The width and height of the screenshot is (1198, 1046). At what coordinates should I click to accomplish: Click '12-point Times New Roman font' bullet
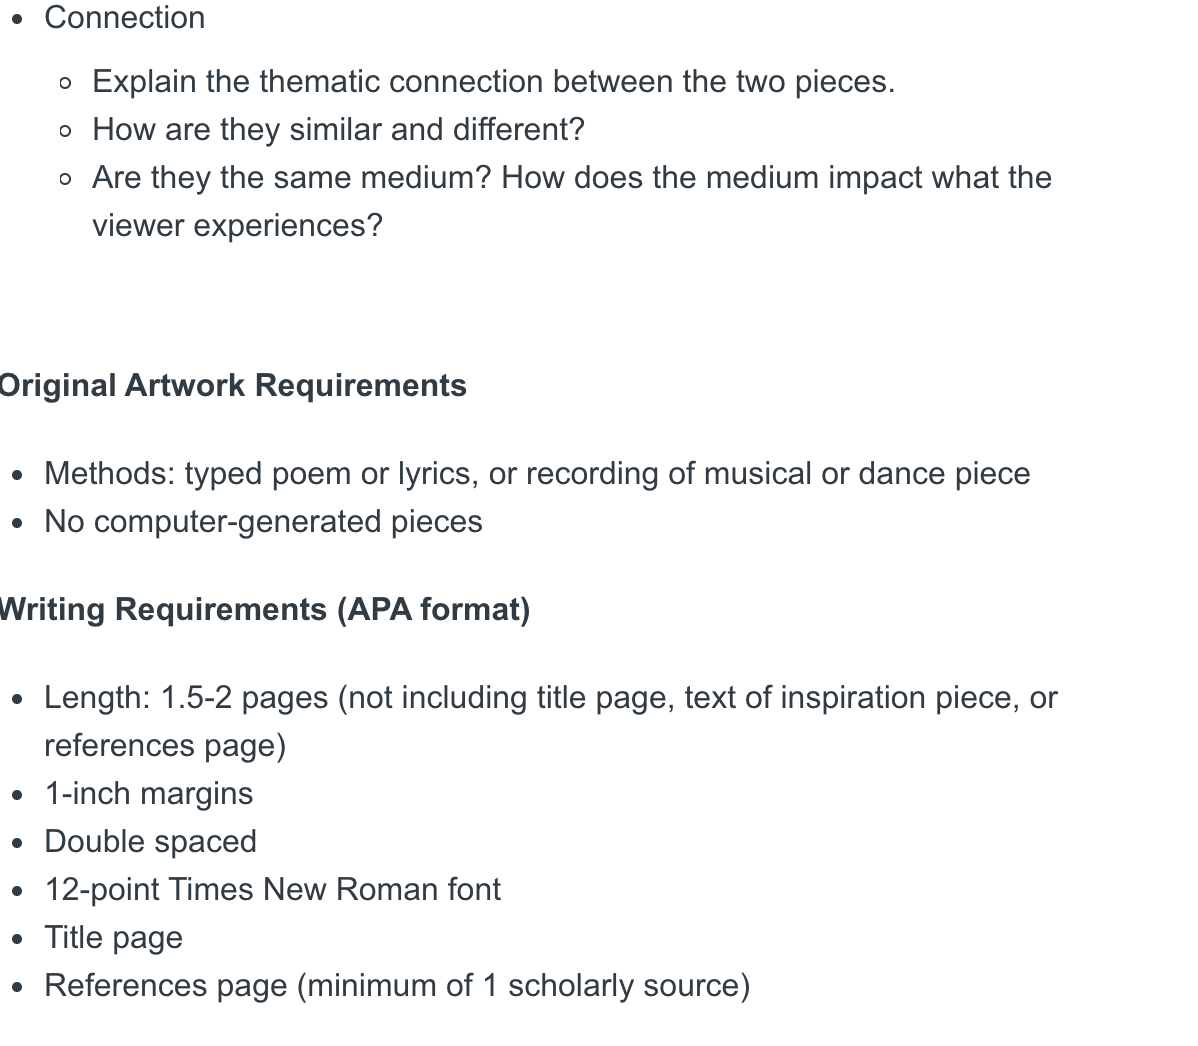[273, 890]
